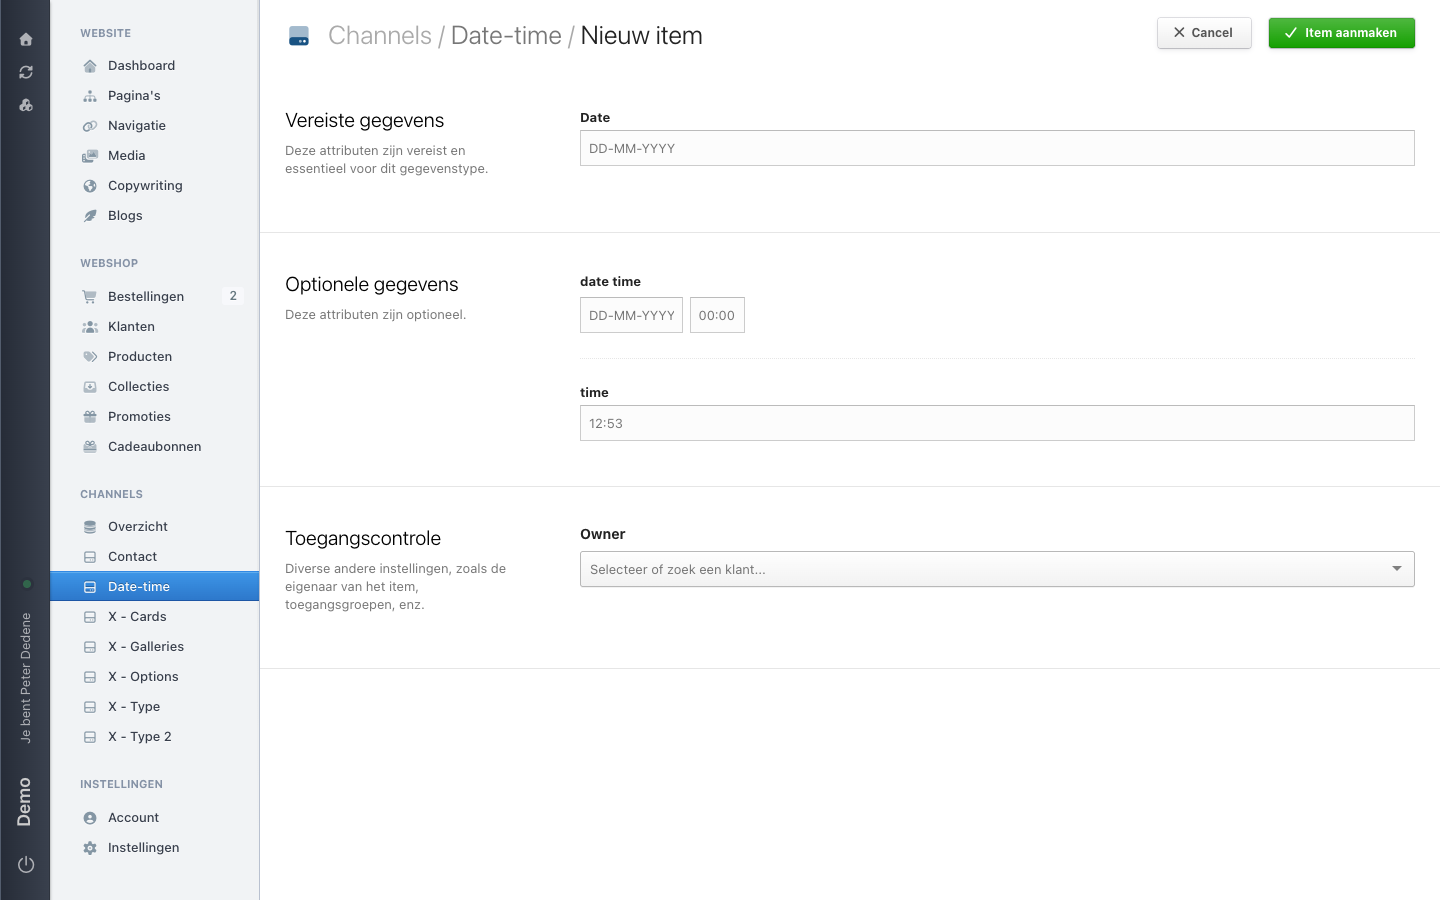This screenshot has height=900, width=1440.
Task: Focus the 00:00 time part field
Action: (717, 315)
